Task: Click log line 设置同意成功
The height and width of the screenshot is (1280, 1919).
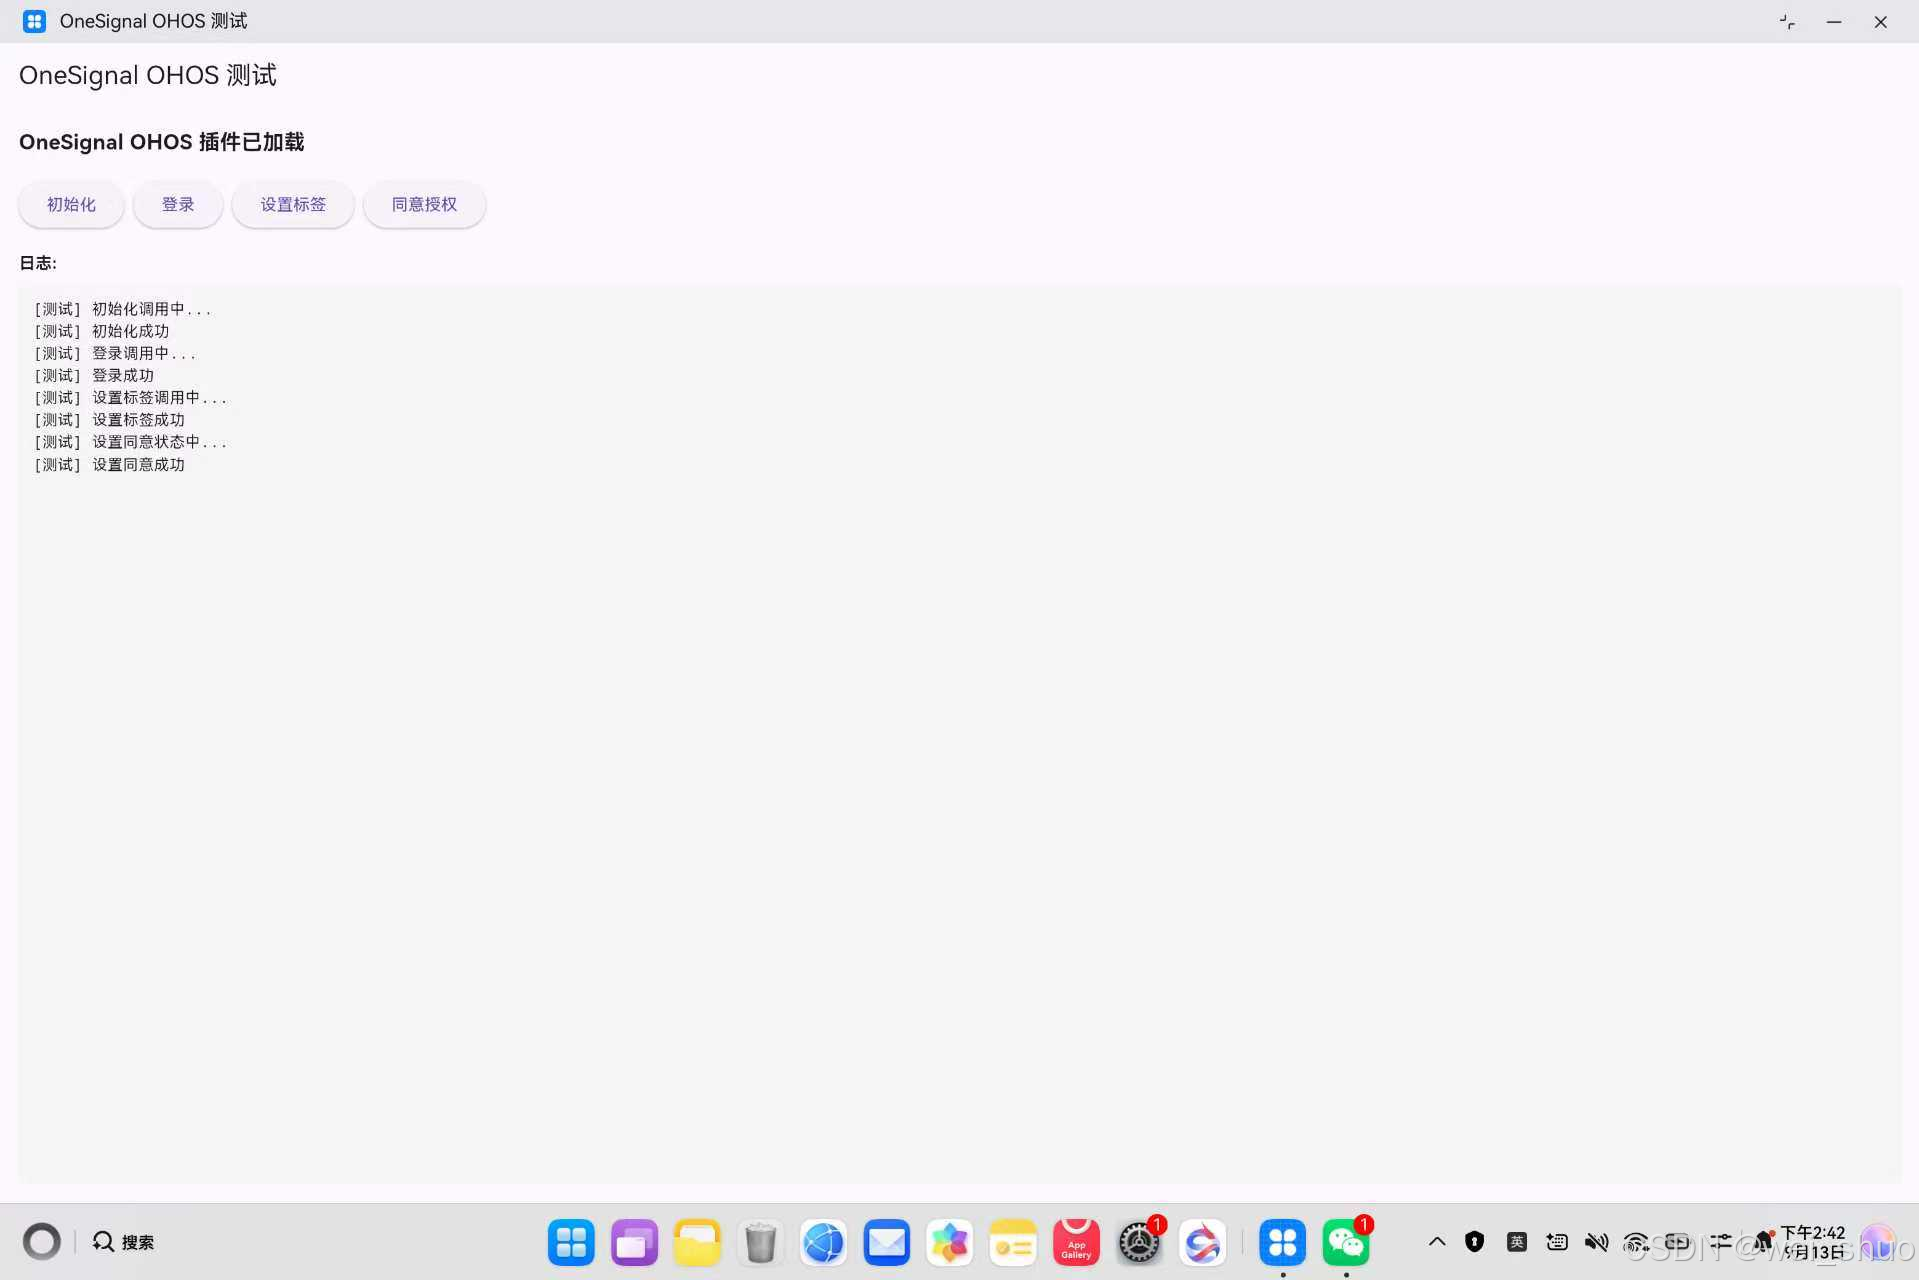Action: (109, 464)
